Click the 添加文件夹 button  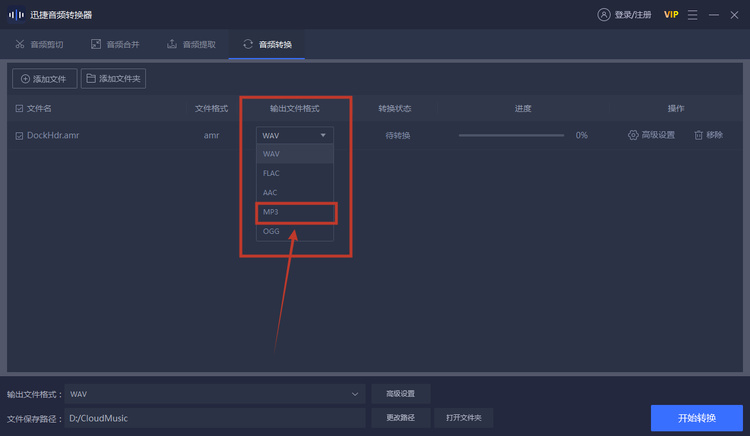pyautogui.click(x=113, y=78)
